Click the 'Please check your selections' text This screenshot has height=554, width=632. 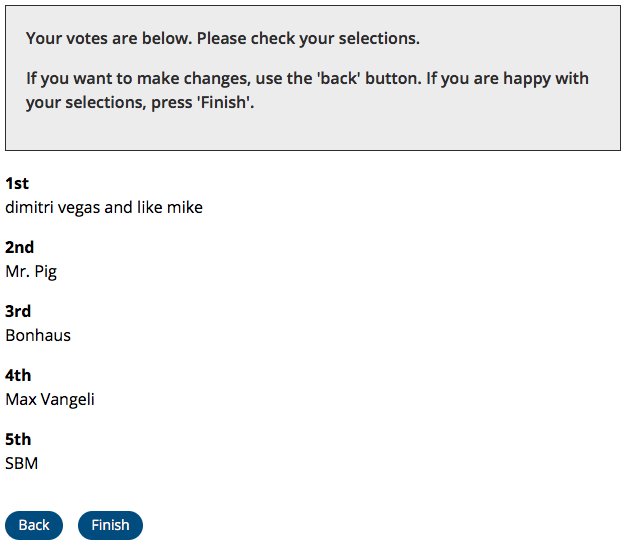point(308,39)
